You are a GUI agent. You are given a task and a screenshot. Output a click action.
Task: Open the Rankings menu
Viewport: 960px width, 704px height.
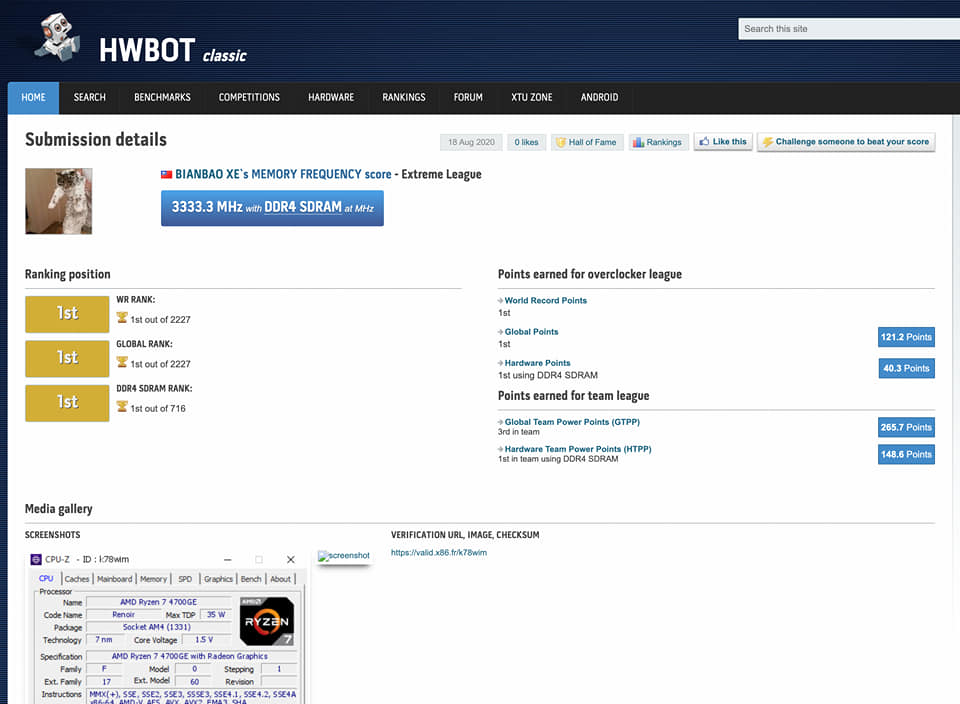pyautogui.click(x=403, y=97)
